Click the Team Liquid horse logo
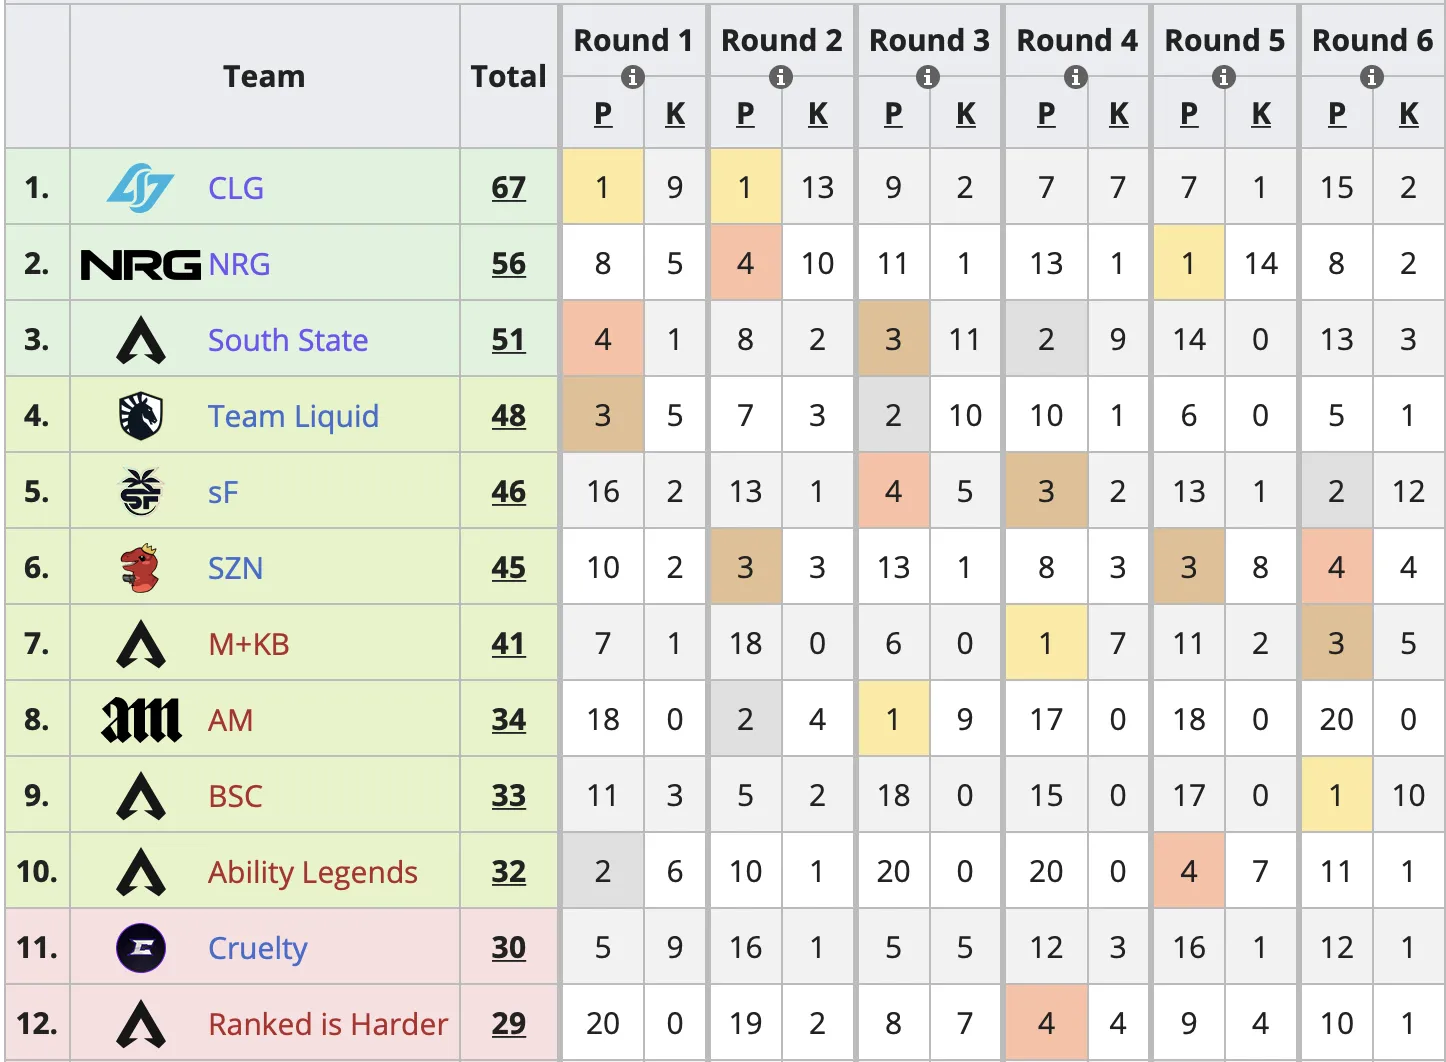 [140, 416]
